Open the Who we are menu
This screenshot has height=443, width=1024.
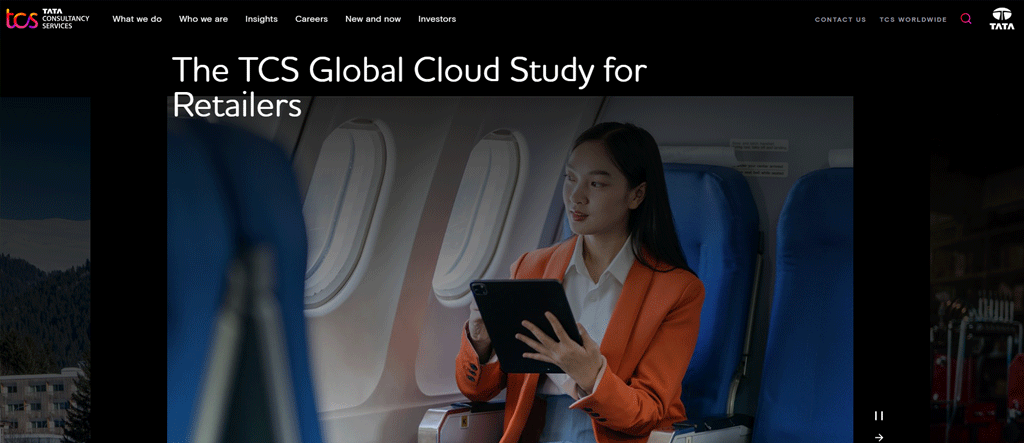(x=203, y=19)
